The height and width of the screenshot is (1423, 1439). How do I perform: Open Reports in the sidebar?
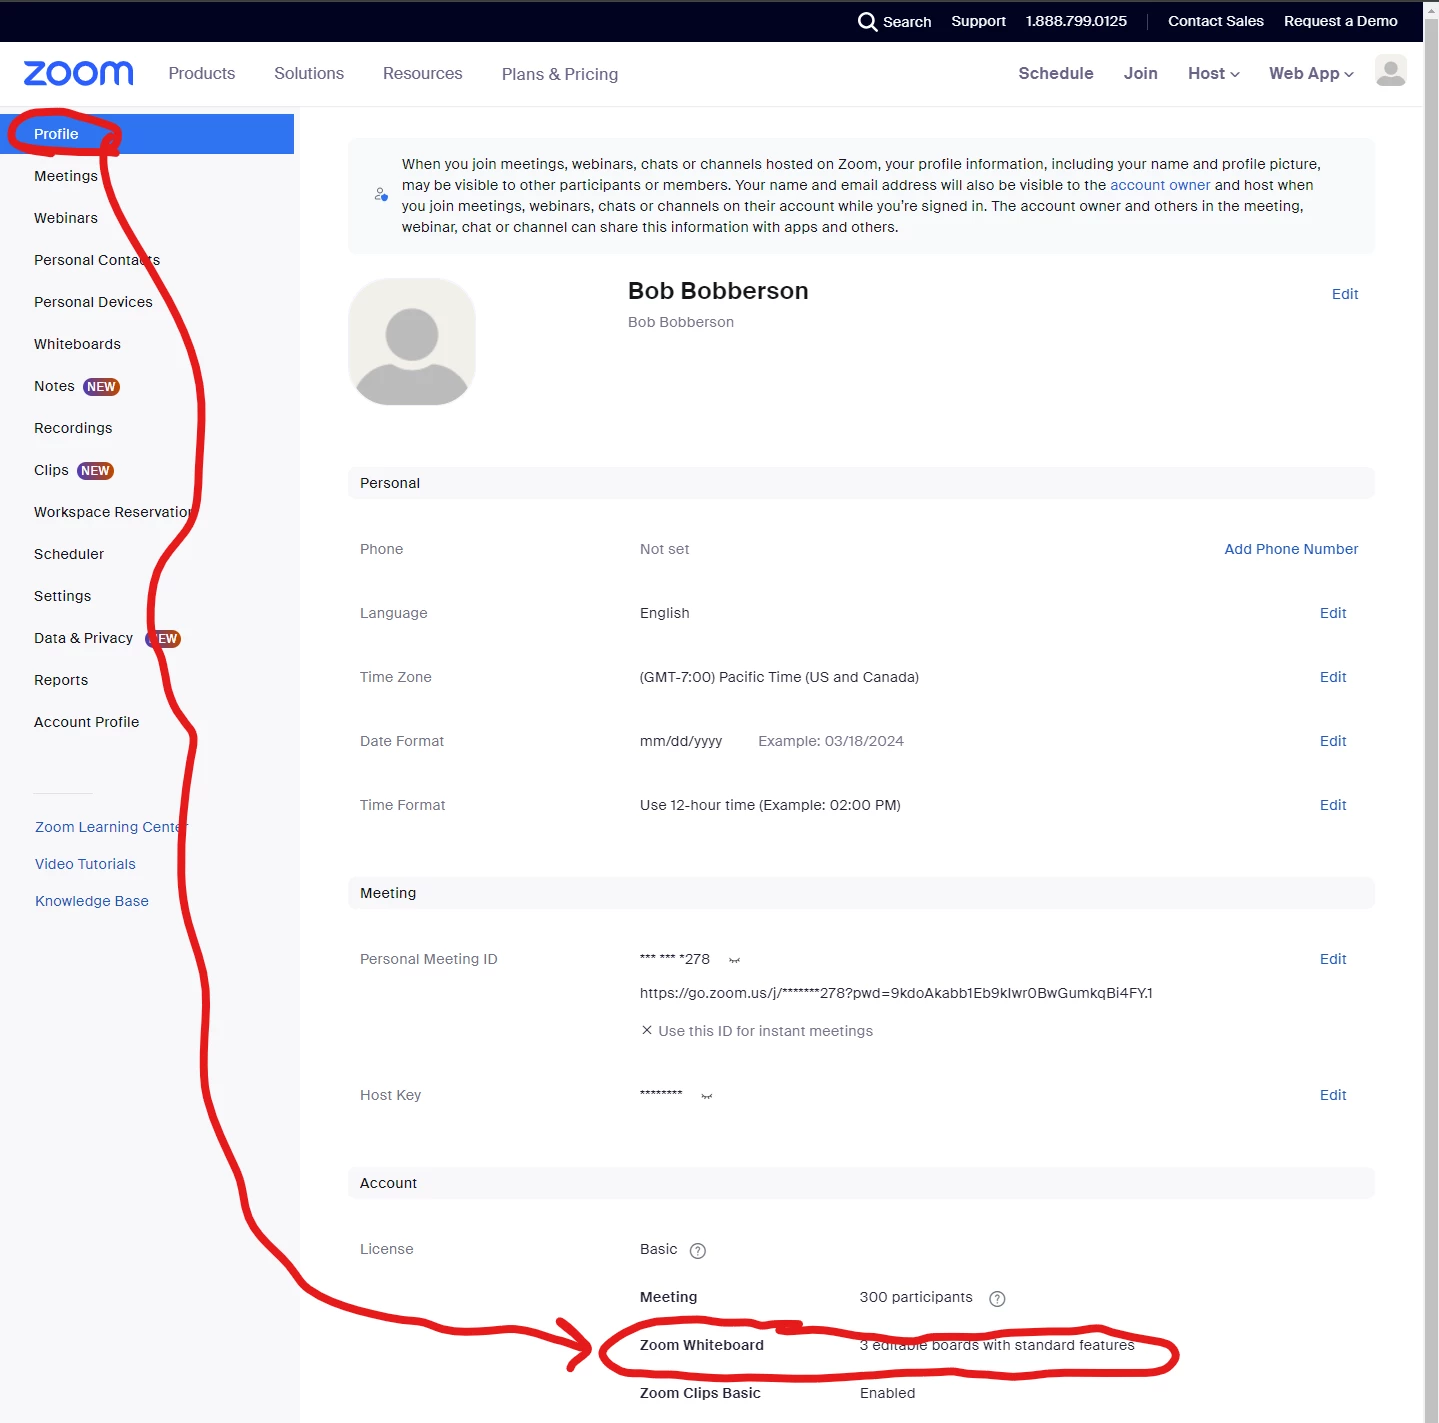[x=61, y=680]
